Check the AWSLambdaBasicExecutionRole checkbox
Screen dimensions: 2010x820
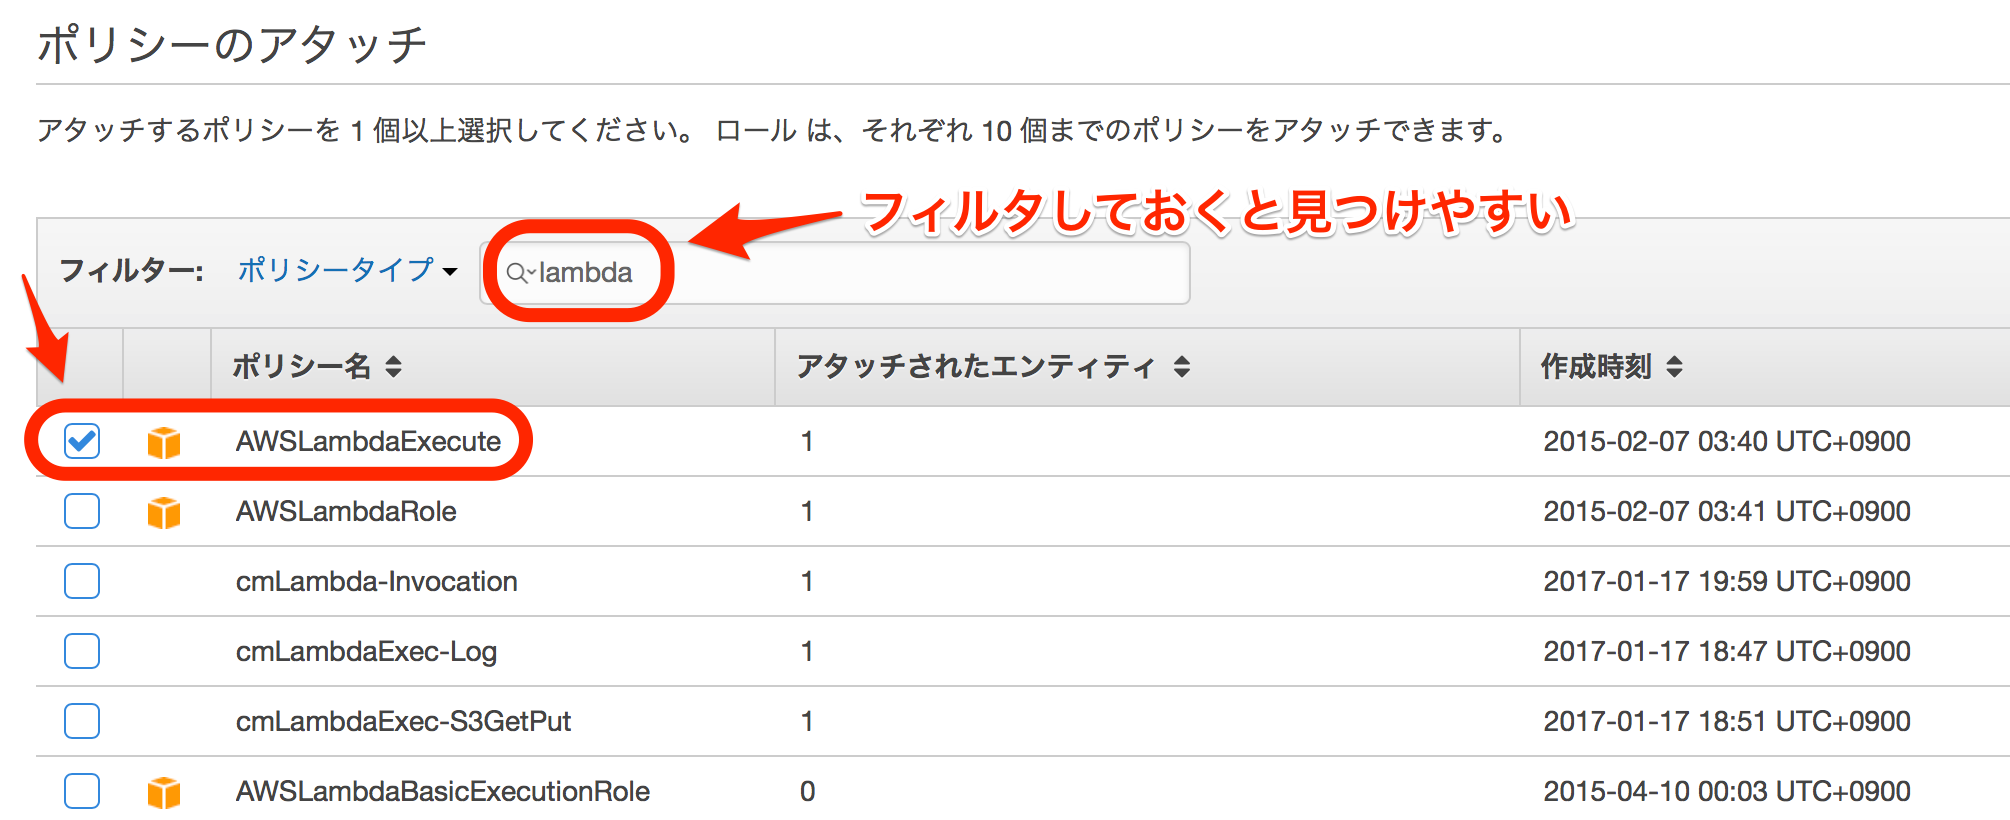(82, 791)
